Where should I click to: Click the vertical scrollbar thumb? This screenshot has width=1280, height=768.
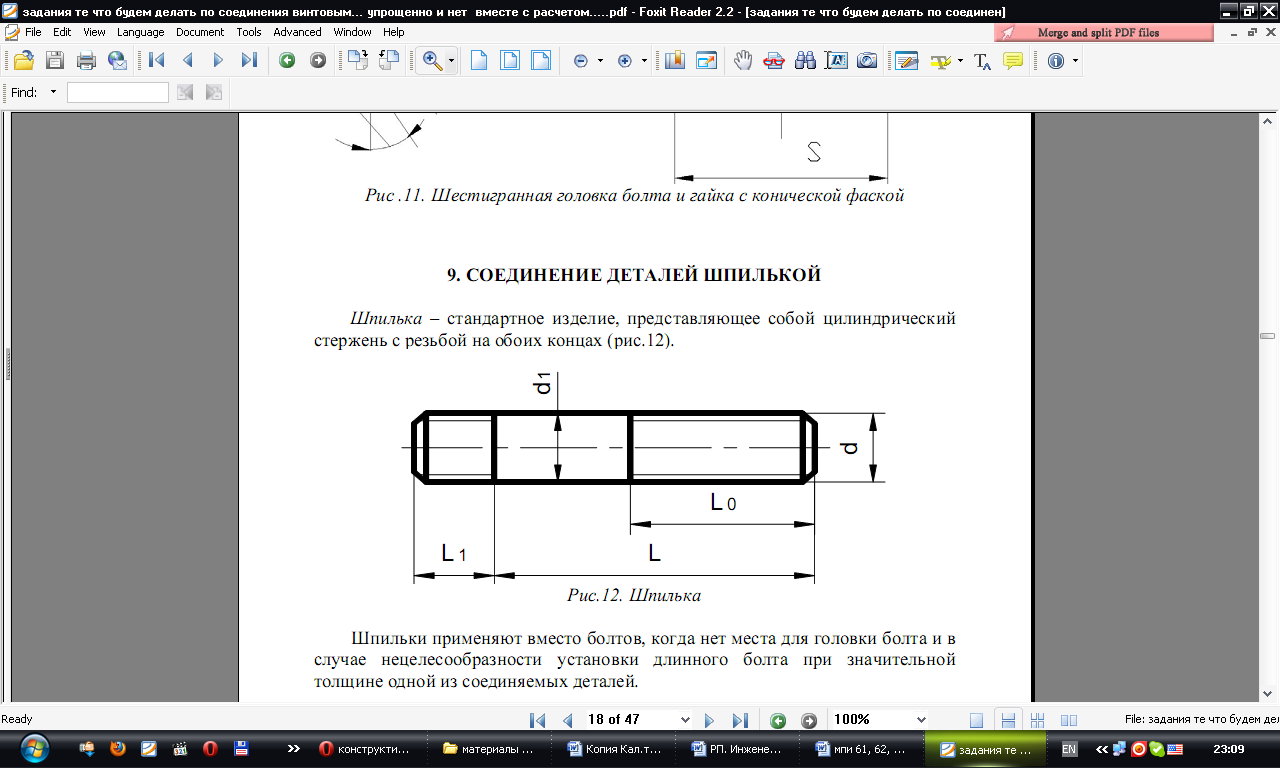click(1268, 337)
